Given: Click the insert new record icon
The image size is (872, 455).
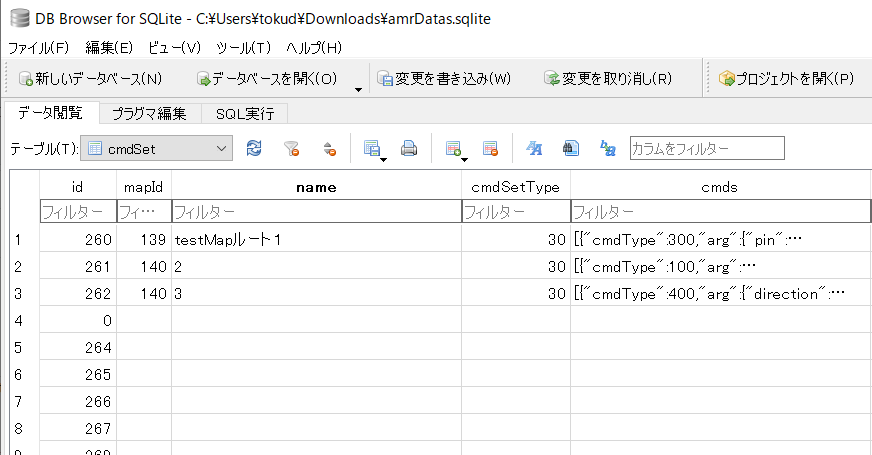Looking at the screenshot, I should (453, 148).
